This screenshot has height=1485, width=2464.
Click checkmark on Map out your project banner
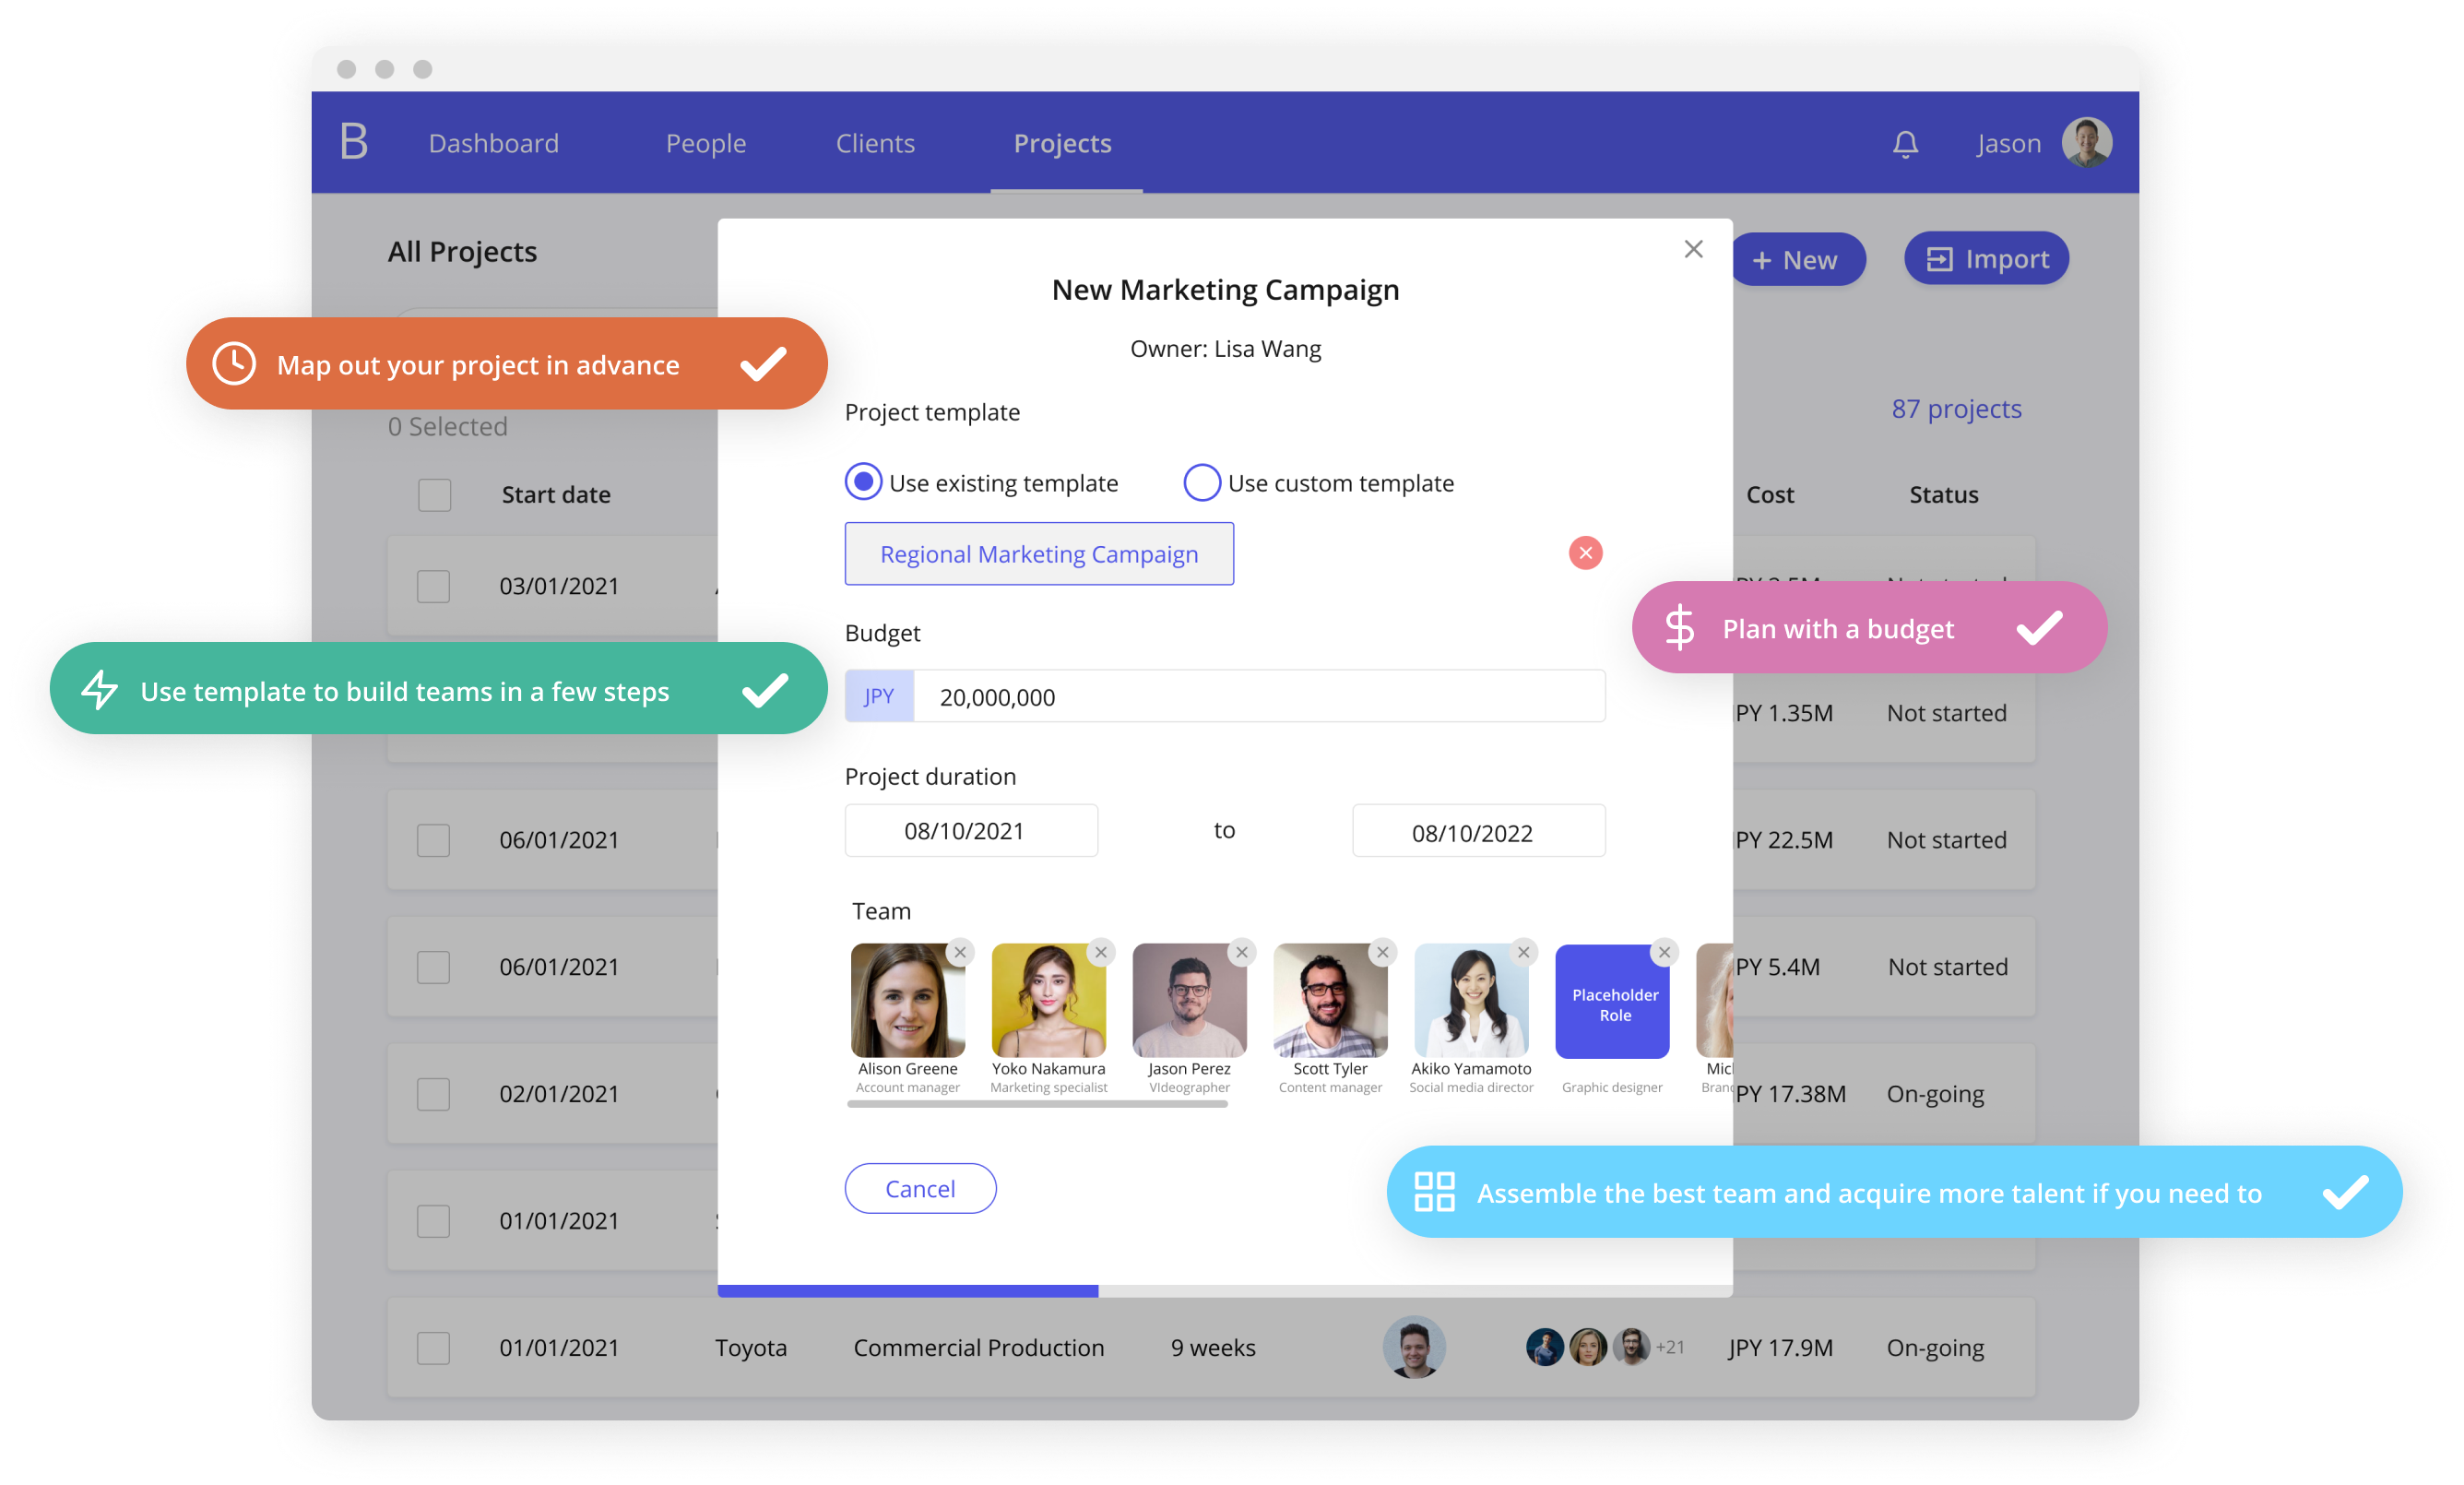(x=764, y=363)
